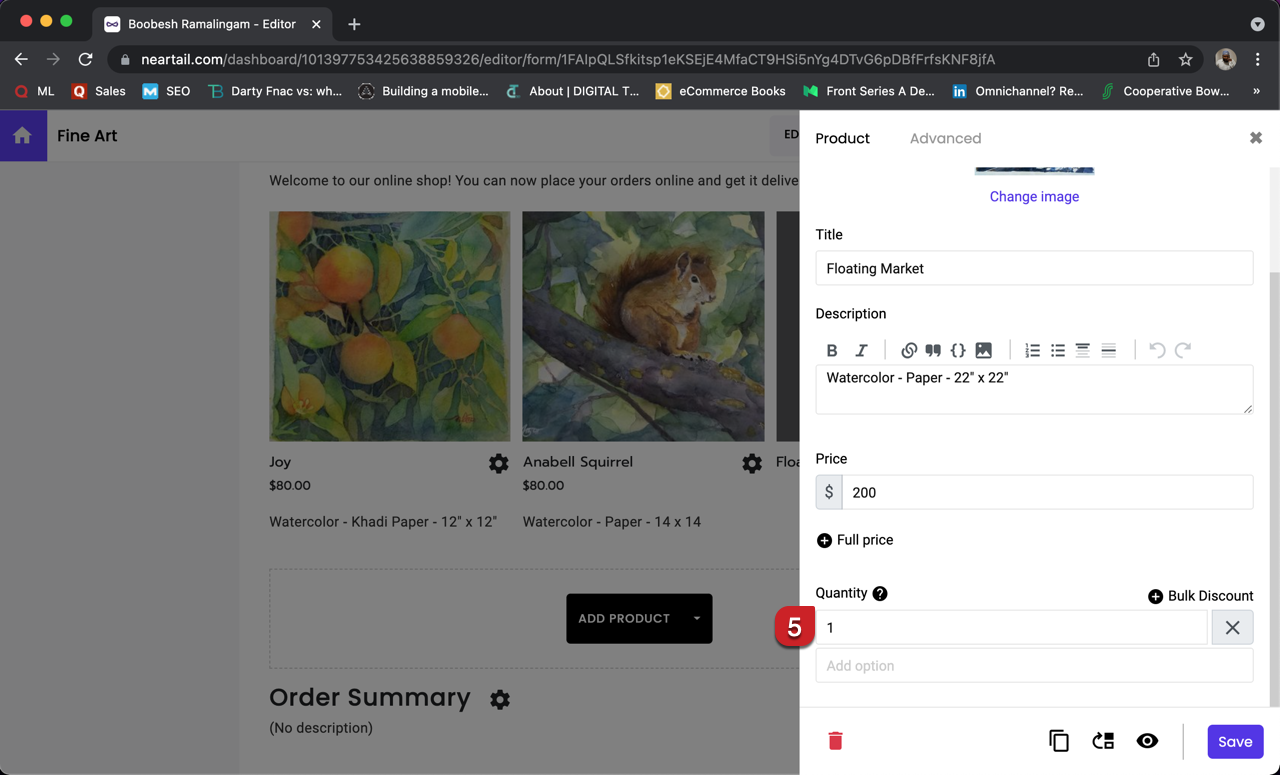
Task: Click the Bold formatting icon
Action: pyautogui.click(x=832, y=350)
